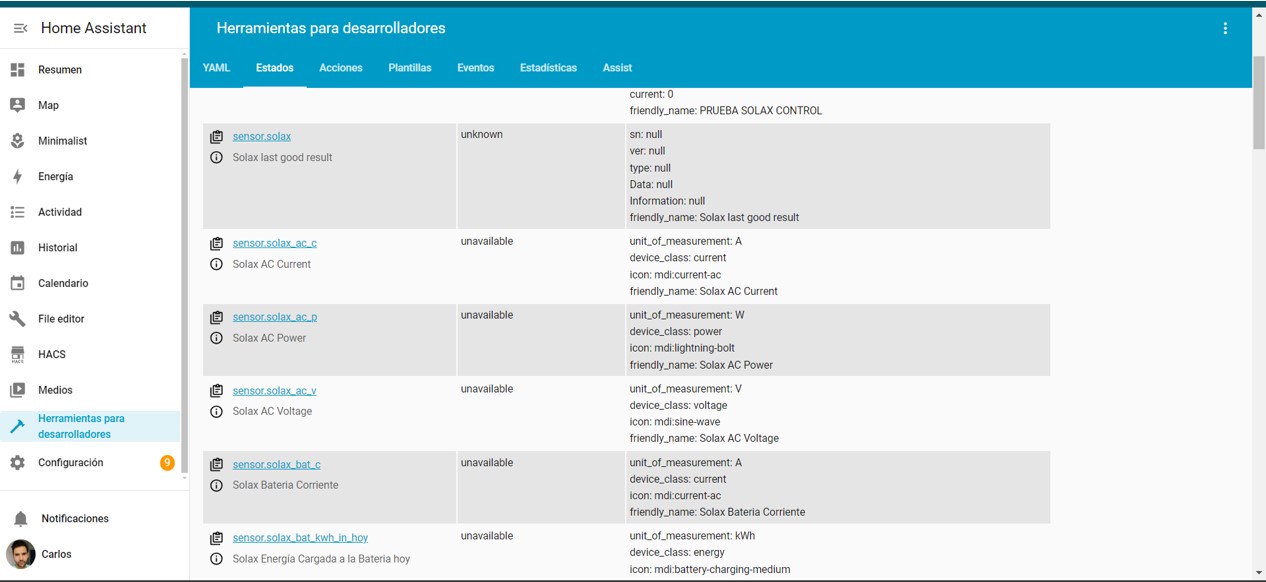Open Notificaciones bell icon

tap(20, 519)
